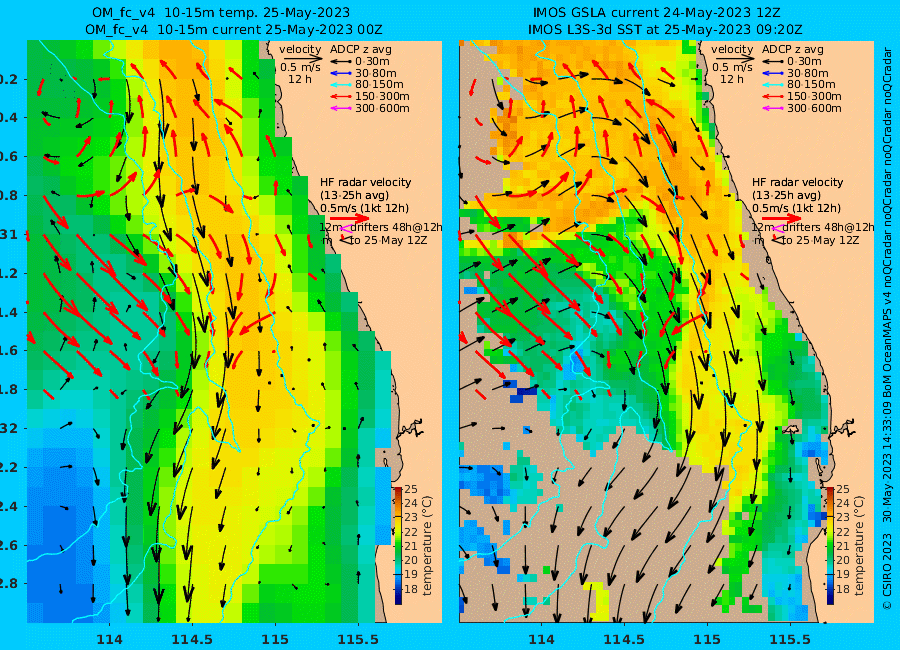Click '0.5m/s (1kt 12h)' text in the OM_fc_v4 panel
This screenshot has width=900, height=650.
(364, 208)
